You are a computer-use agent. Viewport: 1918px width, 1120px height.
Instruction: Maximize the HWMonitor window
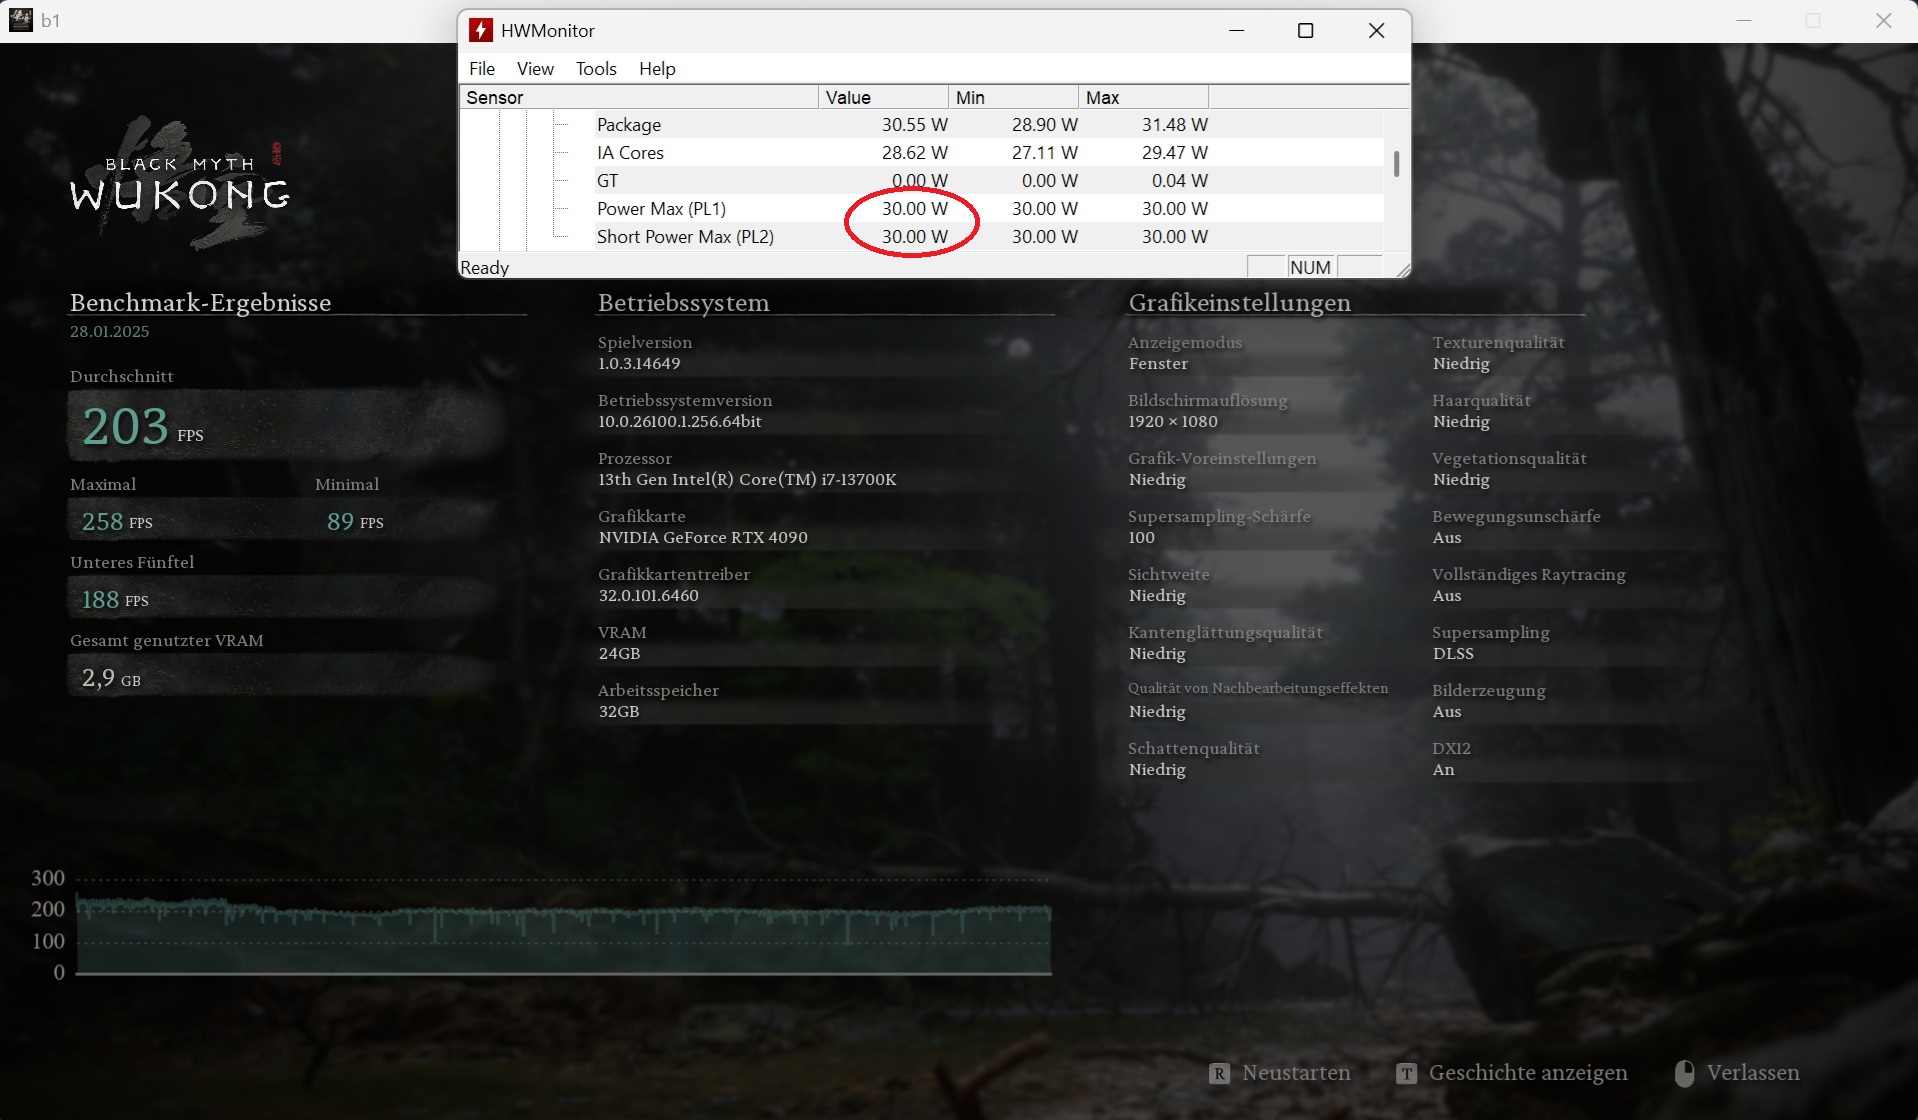[1305, 31]
